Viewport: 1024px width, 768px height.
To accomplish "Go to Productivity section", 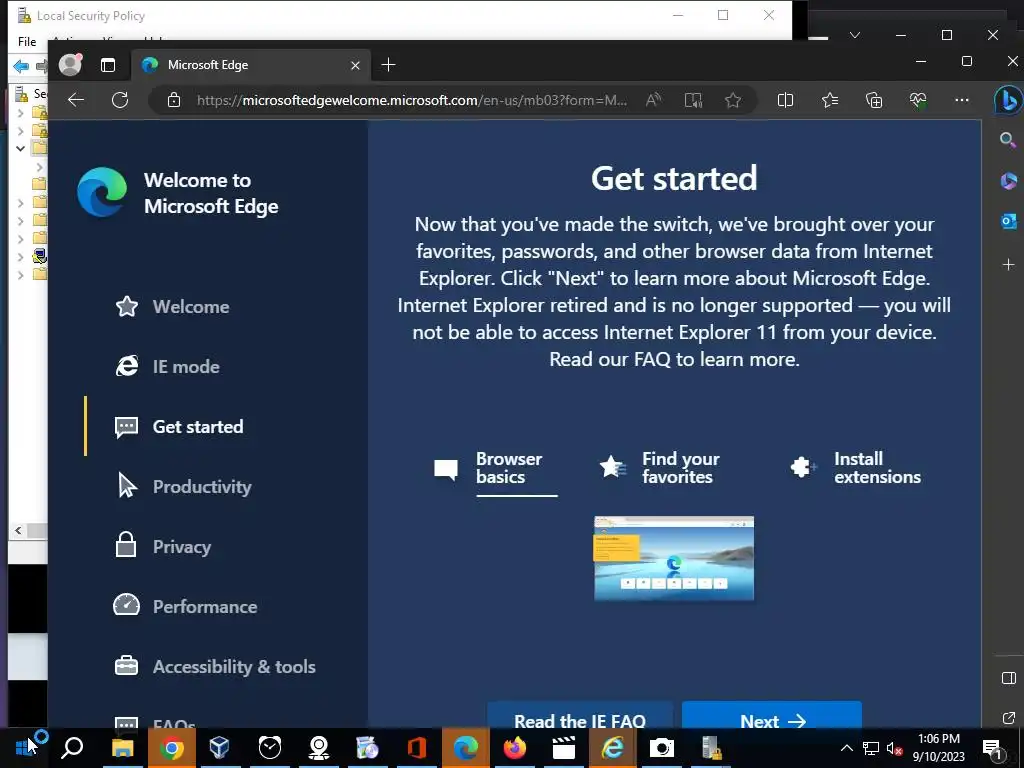I will (x=183, y=487).
